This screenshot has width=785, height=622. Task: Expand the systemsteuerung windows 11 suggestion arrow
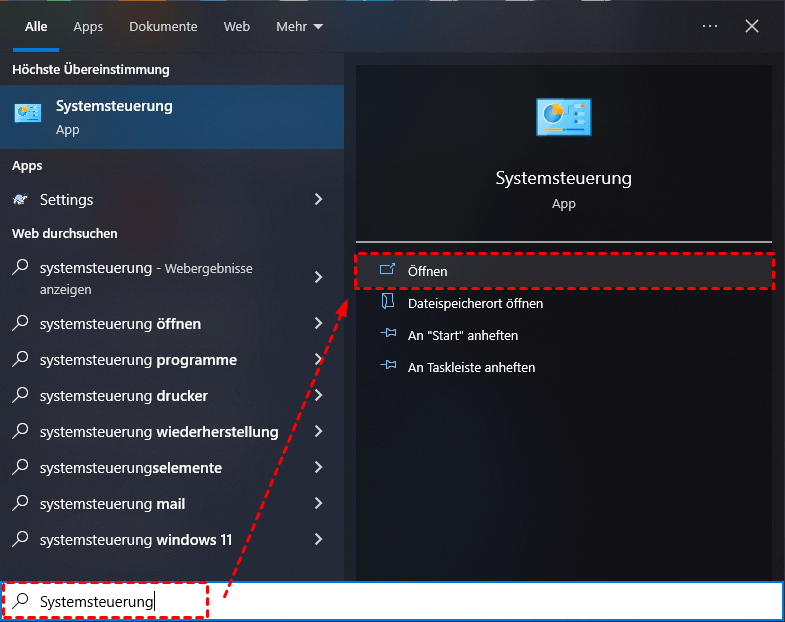pos(318,540)
